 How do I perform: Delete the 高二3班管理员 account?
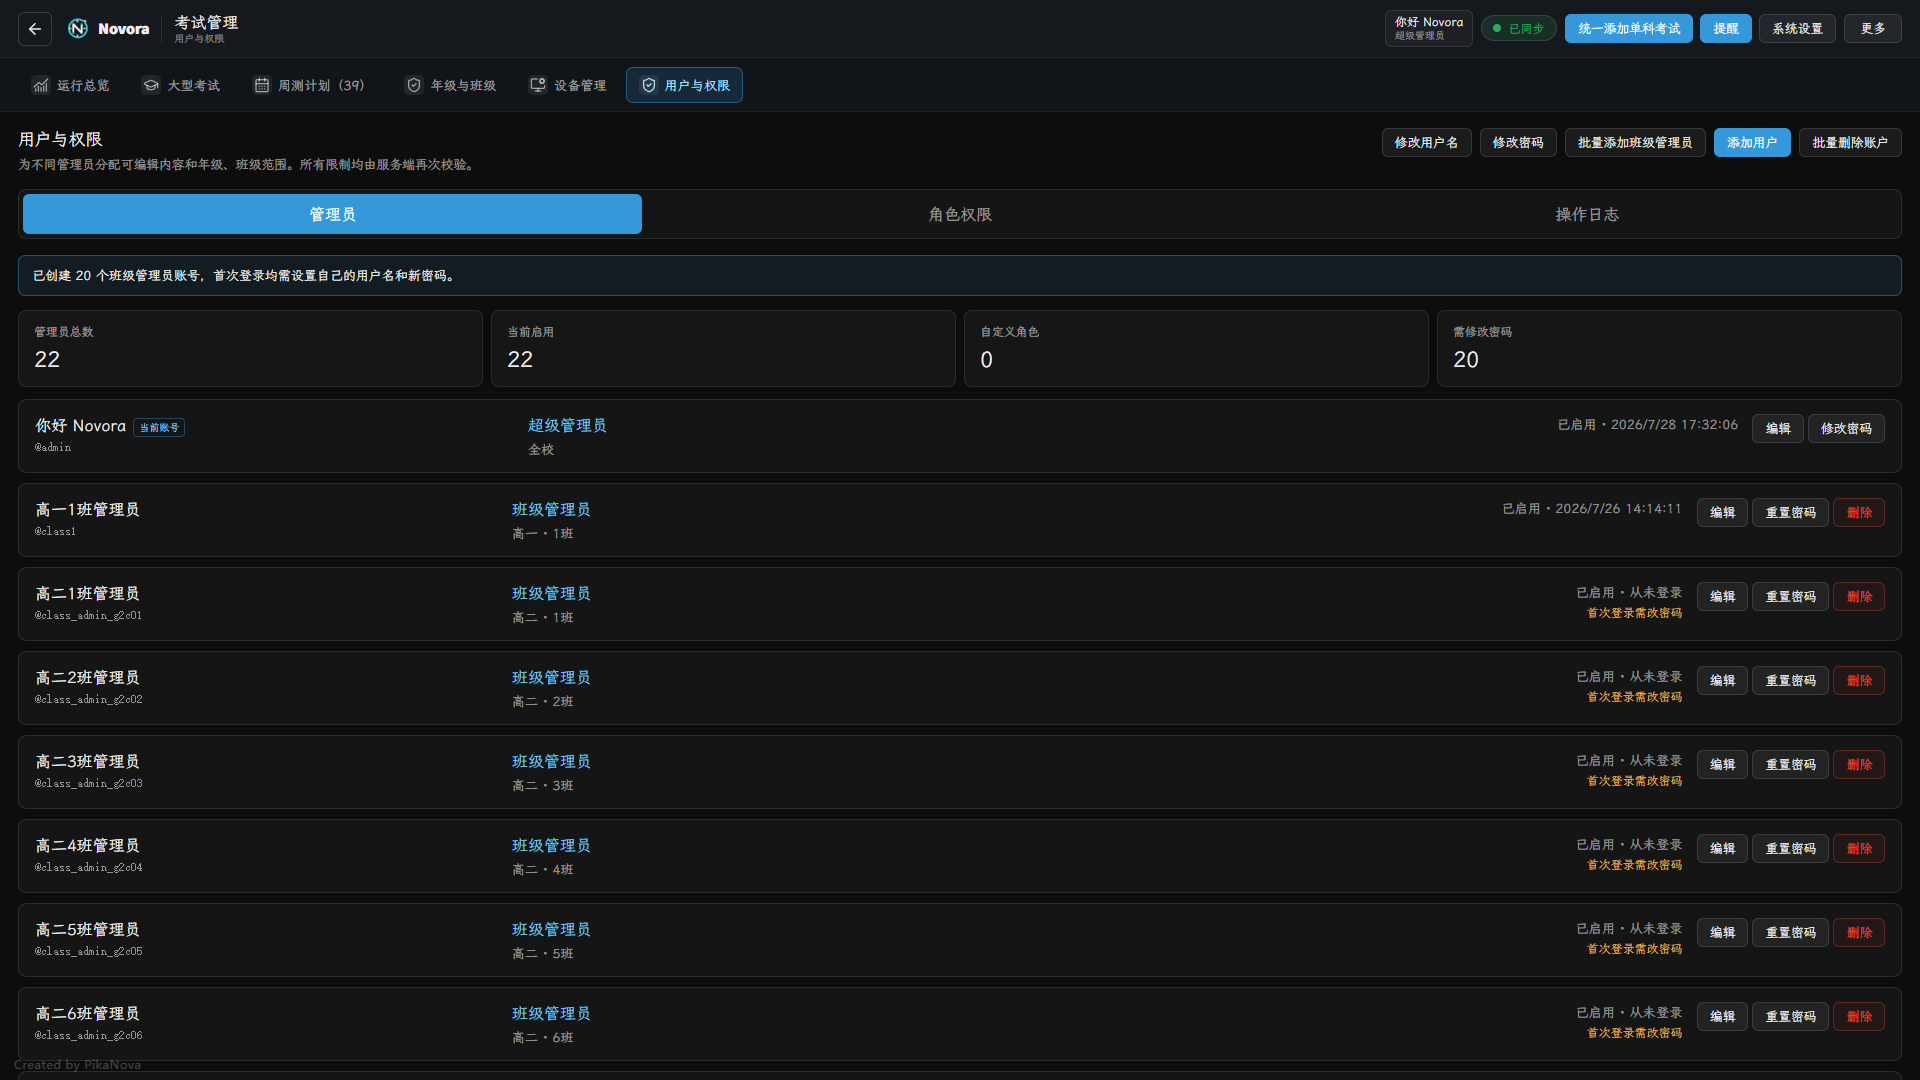click(x=1859, y=764)
